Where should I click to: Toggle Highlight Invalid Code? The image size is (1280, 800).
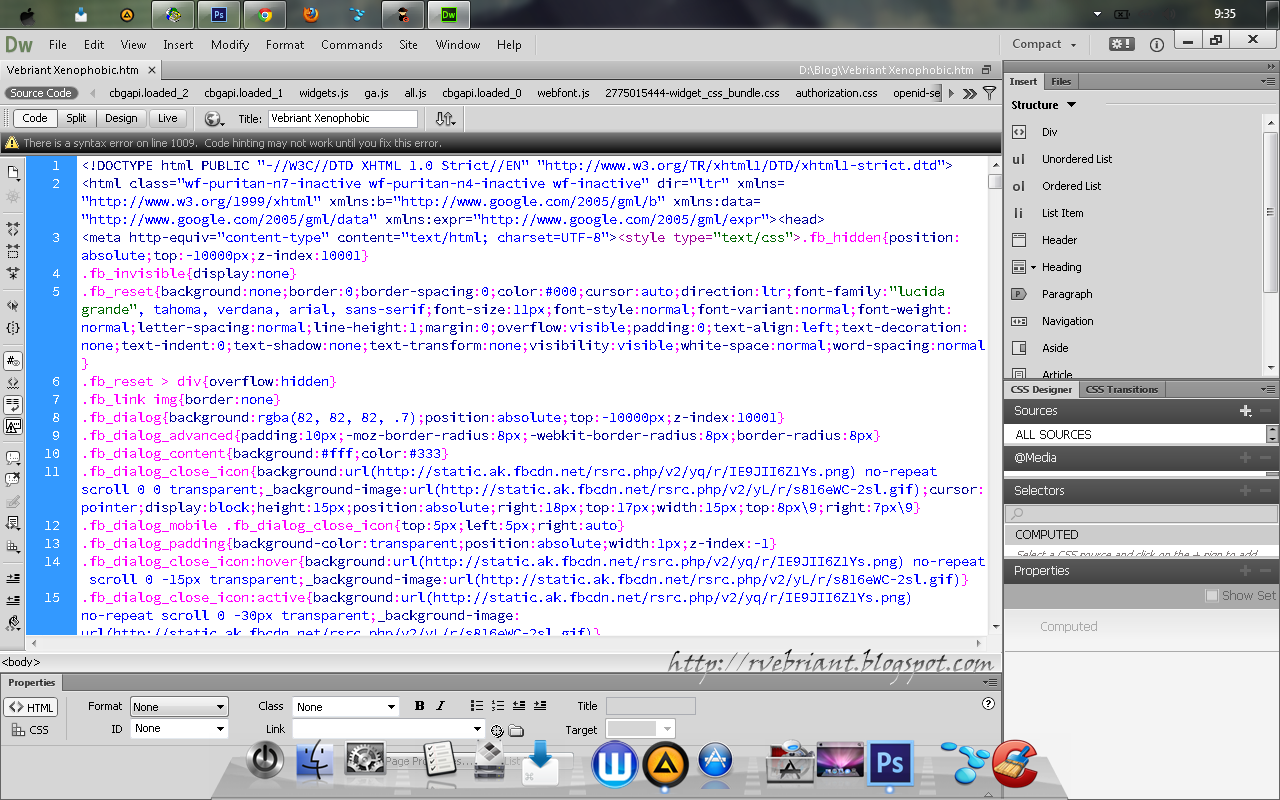tap(13, 382)
